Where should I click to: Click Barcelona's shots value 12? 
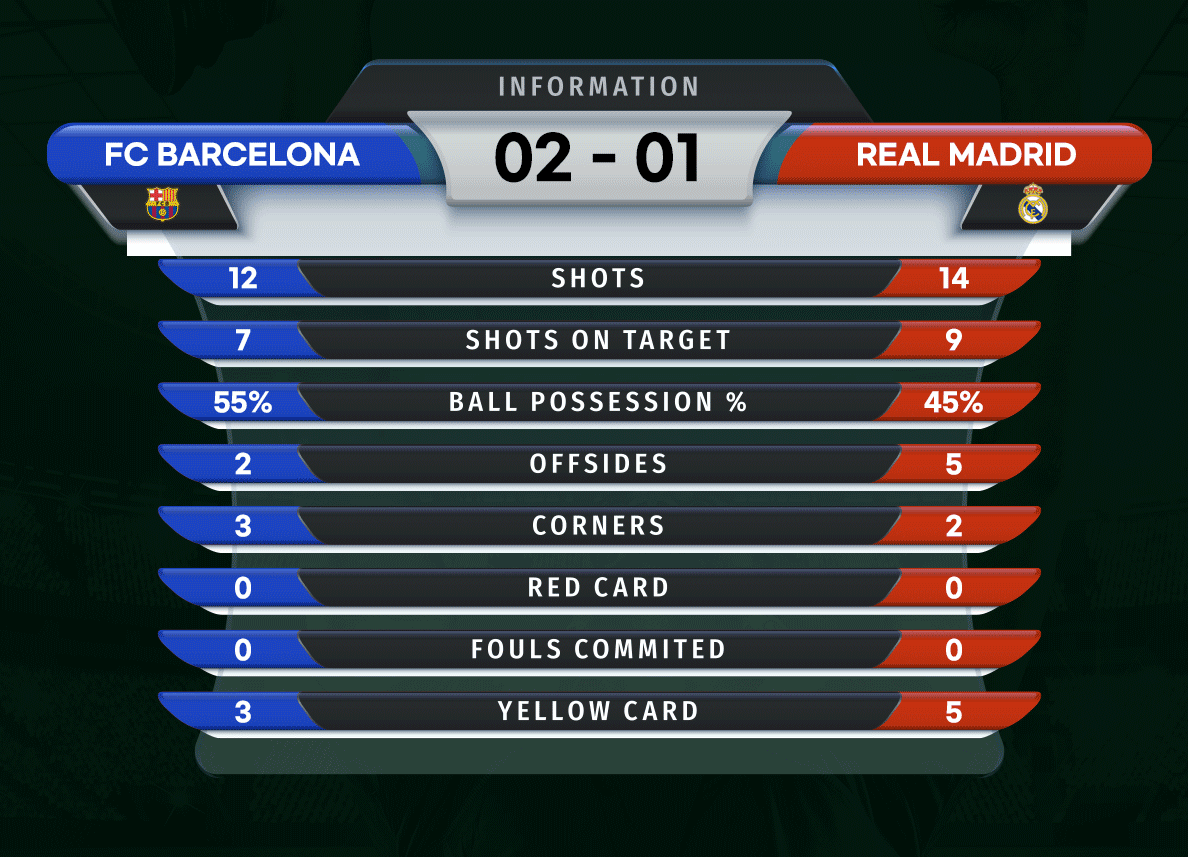coord(243,279)
